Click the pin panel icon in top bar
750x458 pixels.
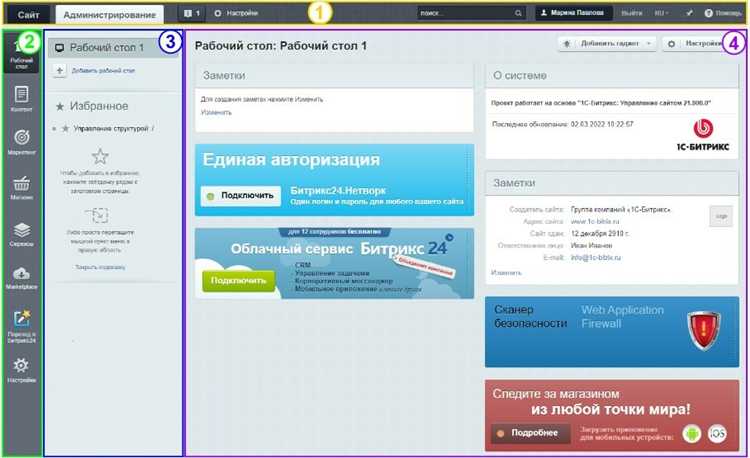click(x=689, y=13)
